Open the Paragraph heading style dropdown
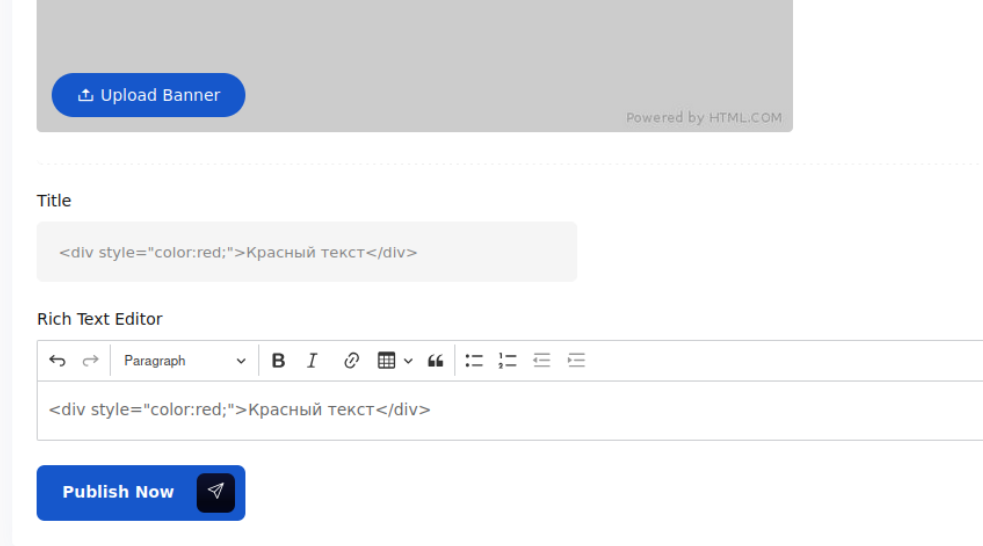983x546 pixels. coord(184,361)
